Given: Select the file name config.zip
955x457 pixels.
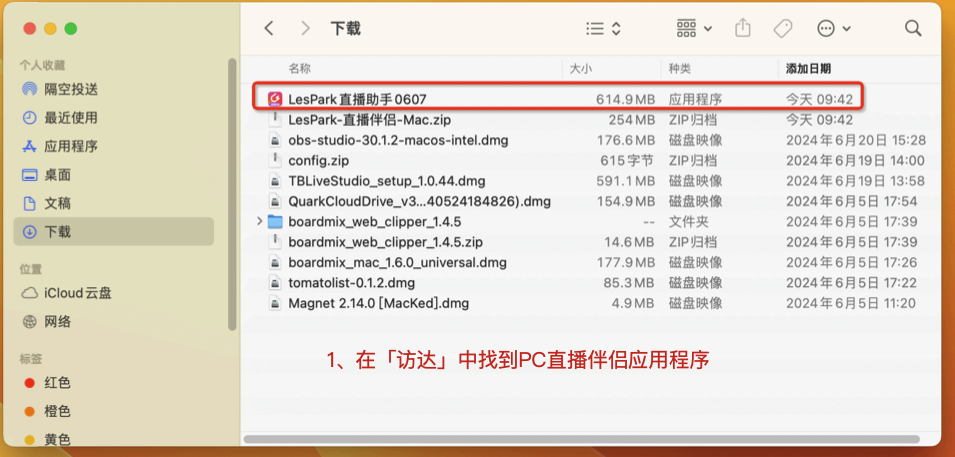Looking at the screenshot, I should pos(319,160).
